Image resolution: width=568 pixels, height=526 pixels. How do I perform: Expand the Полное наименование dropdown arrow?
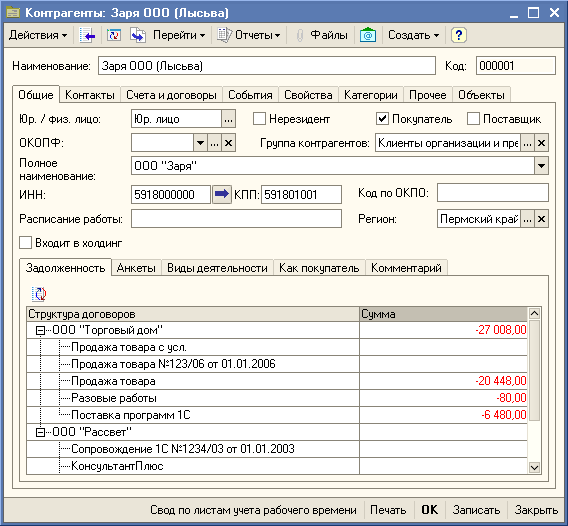pyautogui.click(x=542, y=166)
